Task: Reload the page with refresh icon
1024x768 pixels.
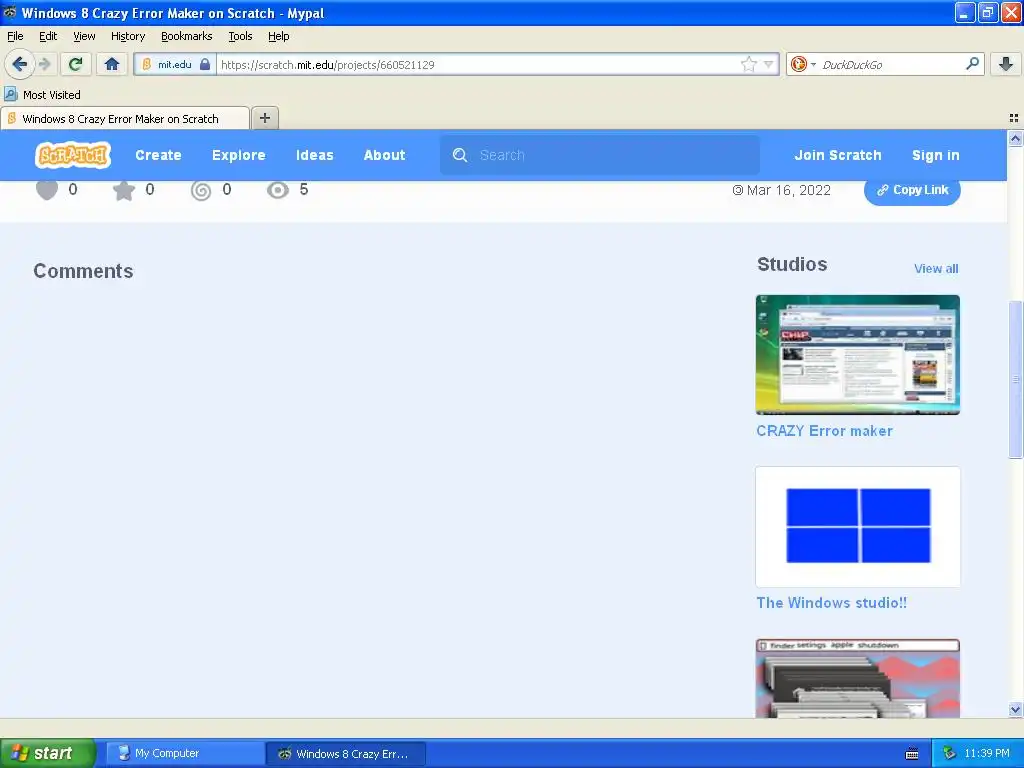Action: point(75,64)
